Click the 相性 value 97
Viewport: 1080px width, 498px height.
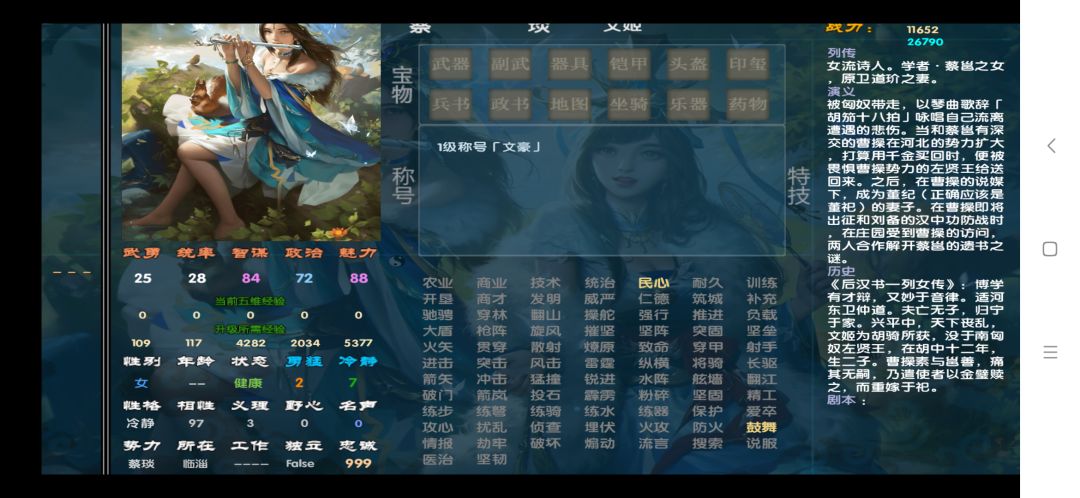[196, 424]
